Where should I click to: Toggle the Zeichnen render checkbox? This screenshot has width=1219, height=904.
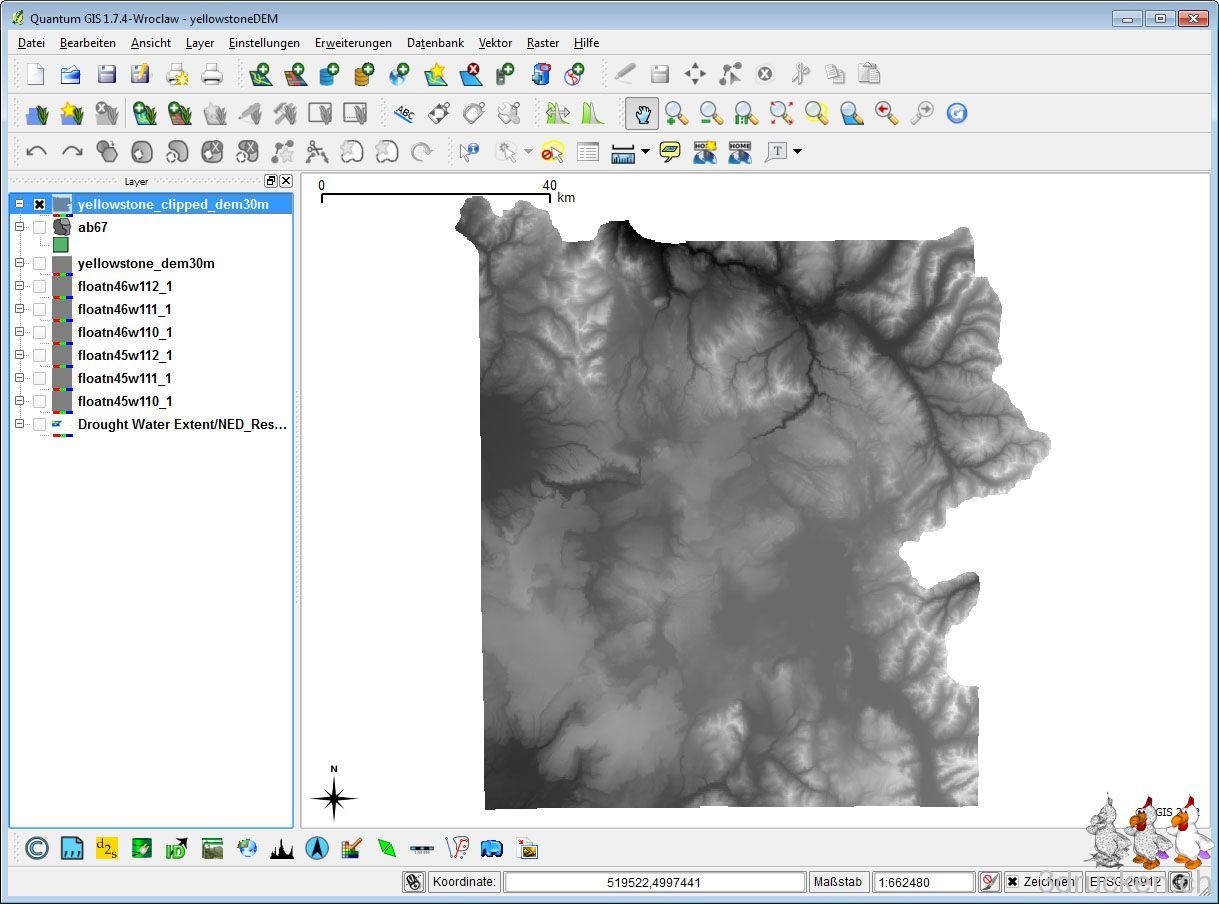pos(1012,882)
